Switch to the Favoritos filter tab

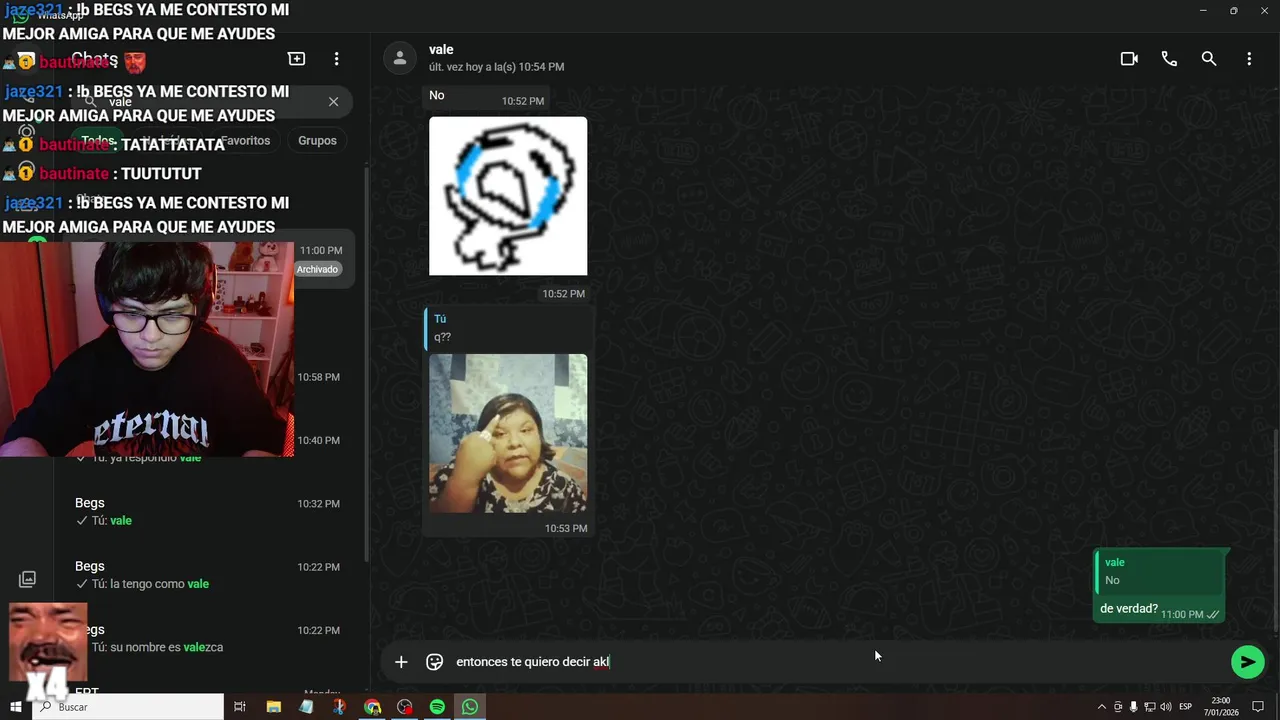tap(246, 140)
